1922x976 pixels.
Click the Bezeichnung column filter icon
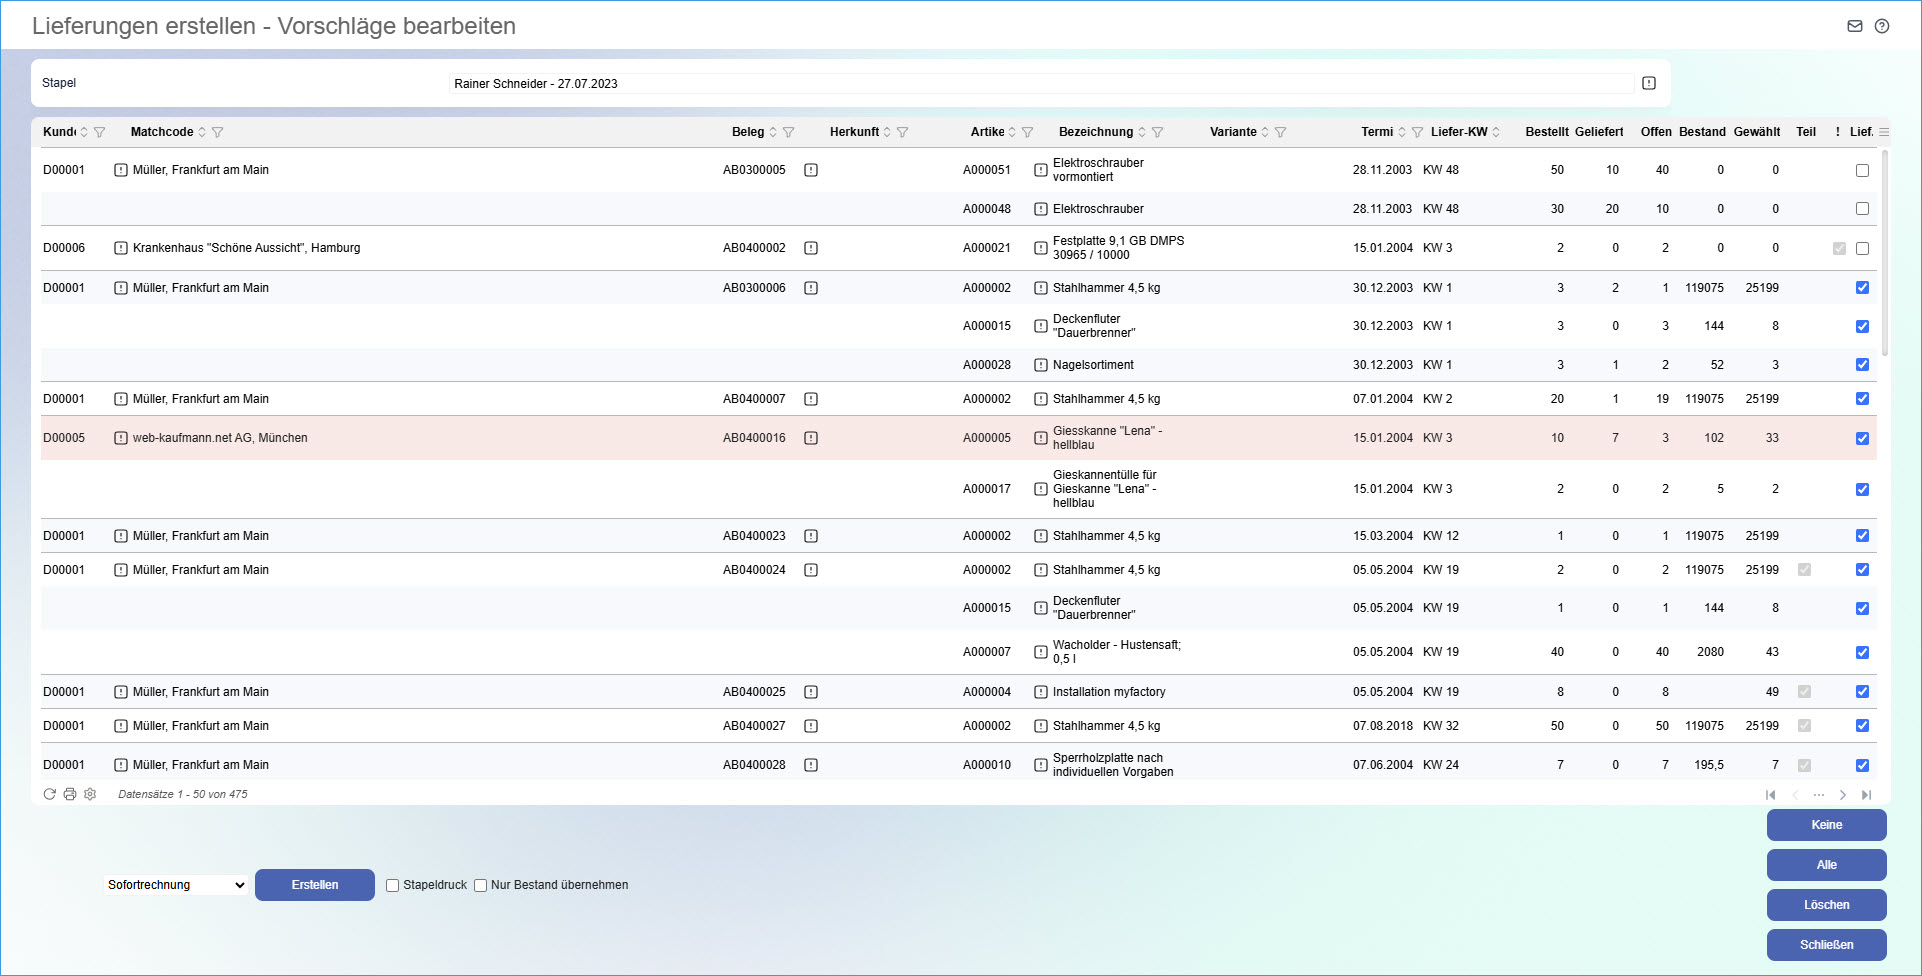click(1158, 132)
